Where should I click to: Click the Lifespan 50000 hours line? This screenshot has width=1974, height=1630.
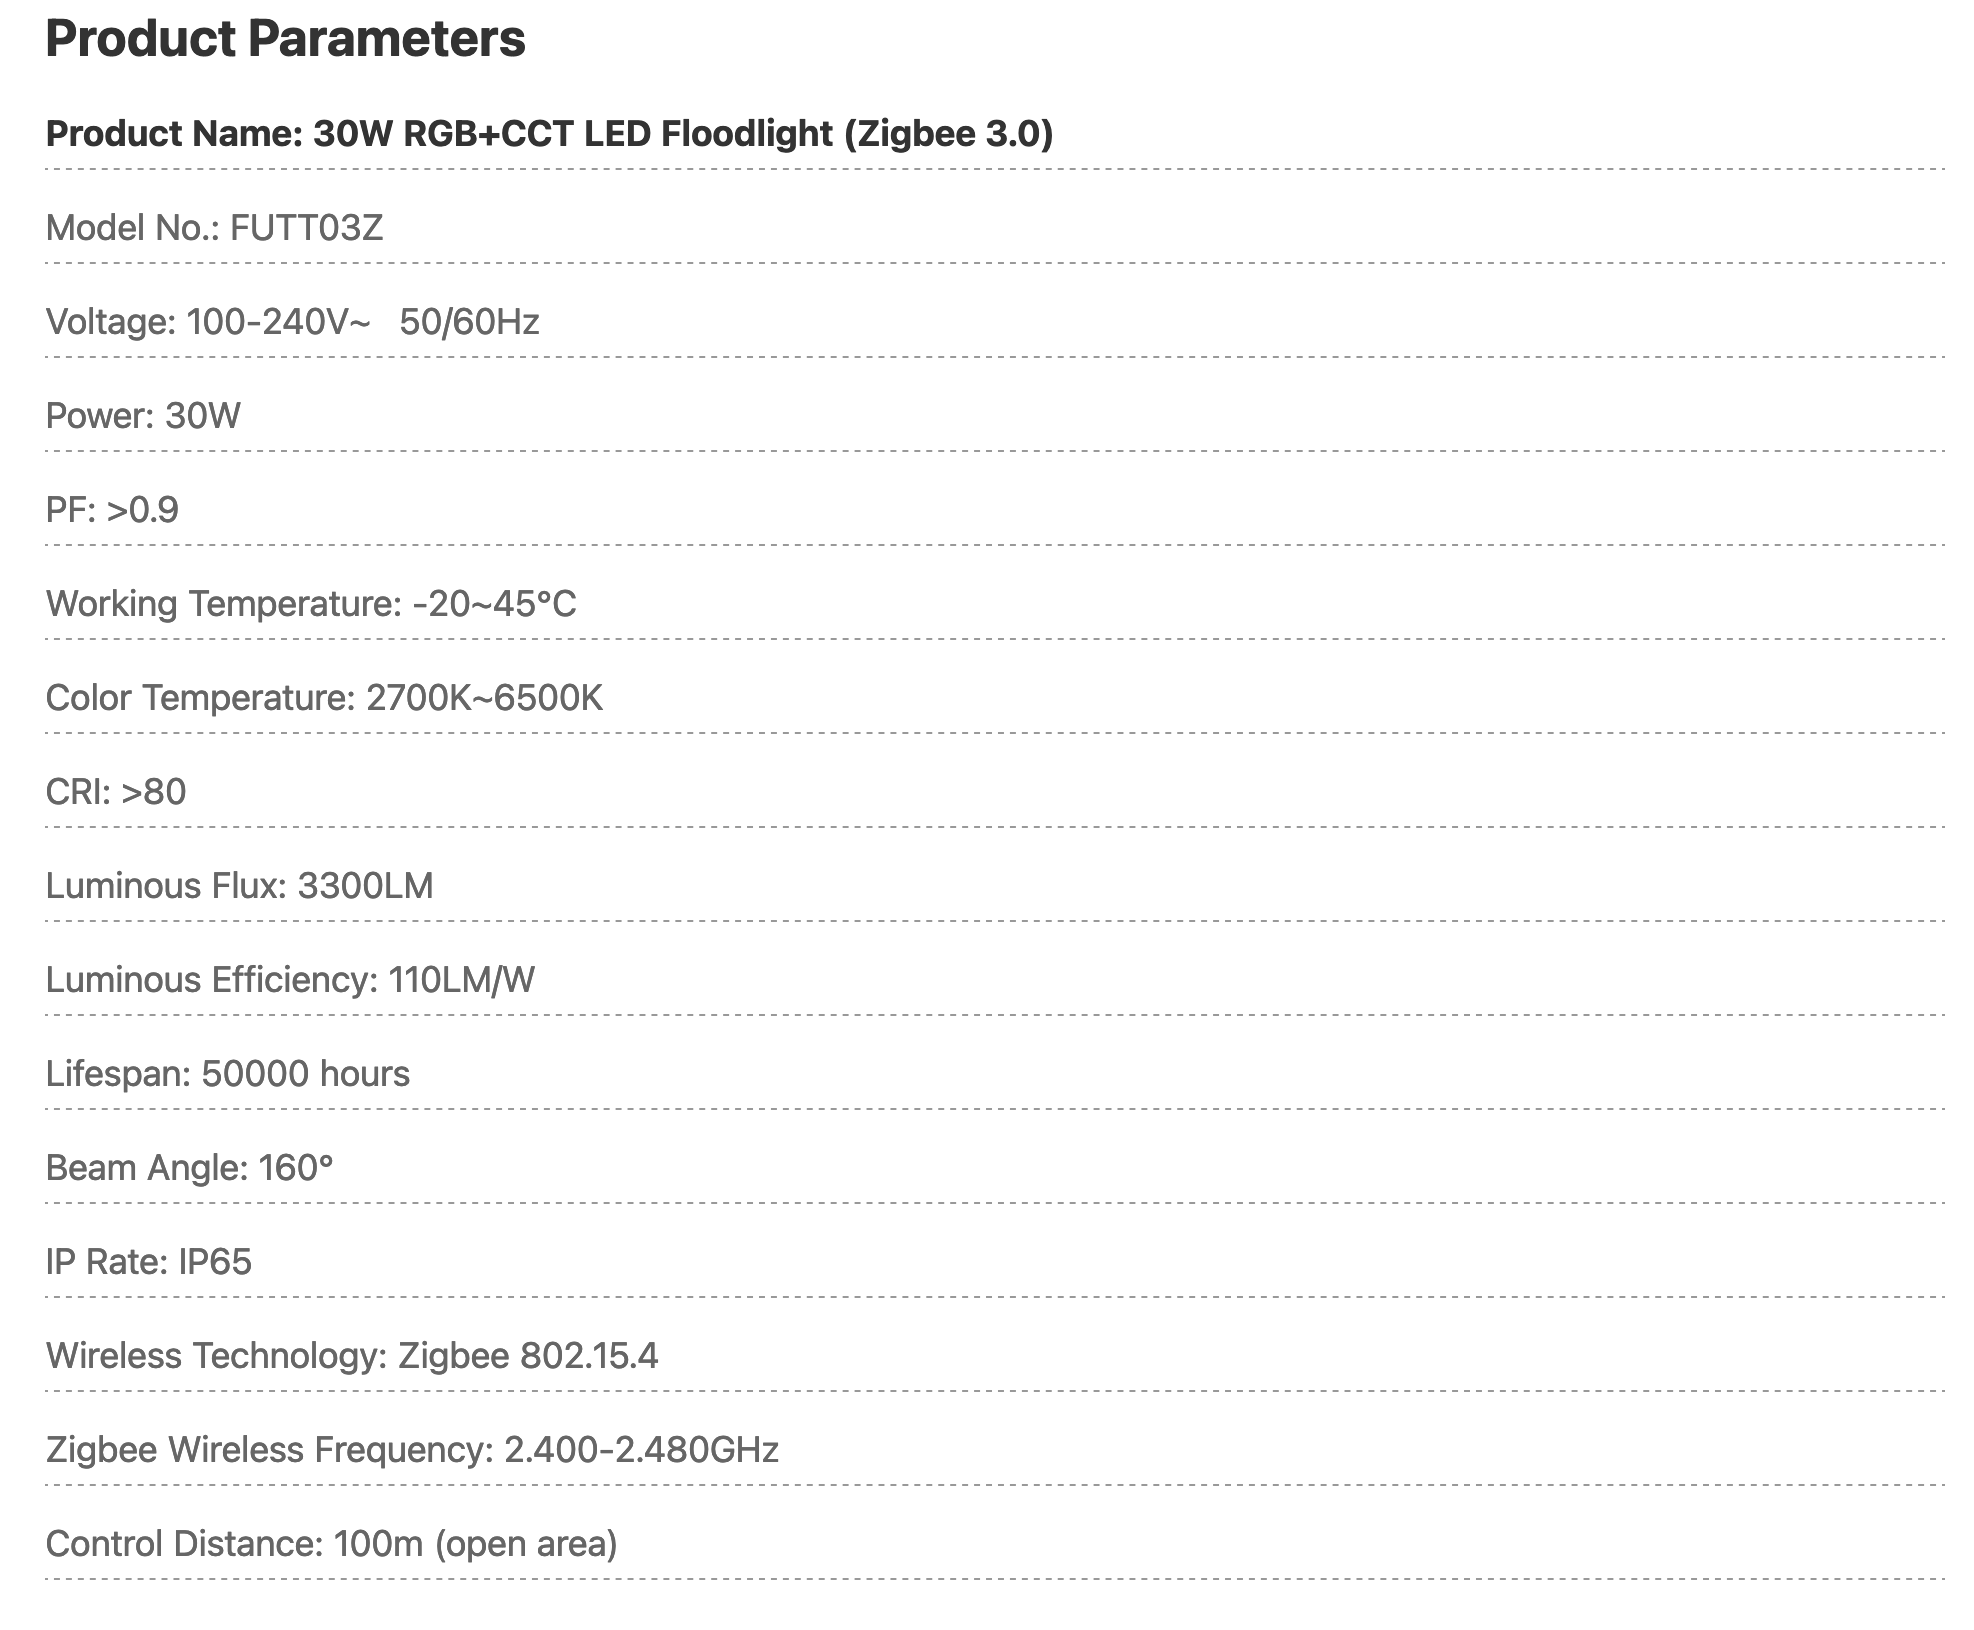(x=228, y=1074)
